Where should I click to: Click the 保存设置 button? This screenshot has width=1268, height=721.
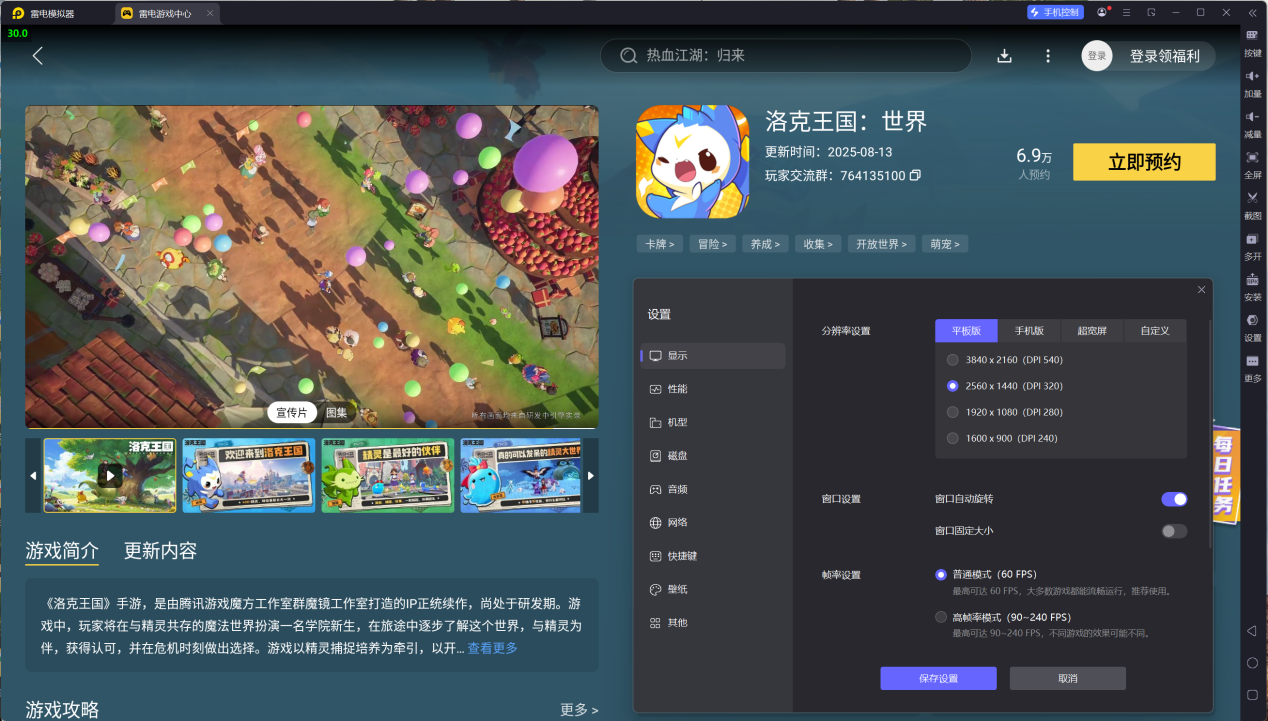tap(938, 679)
